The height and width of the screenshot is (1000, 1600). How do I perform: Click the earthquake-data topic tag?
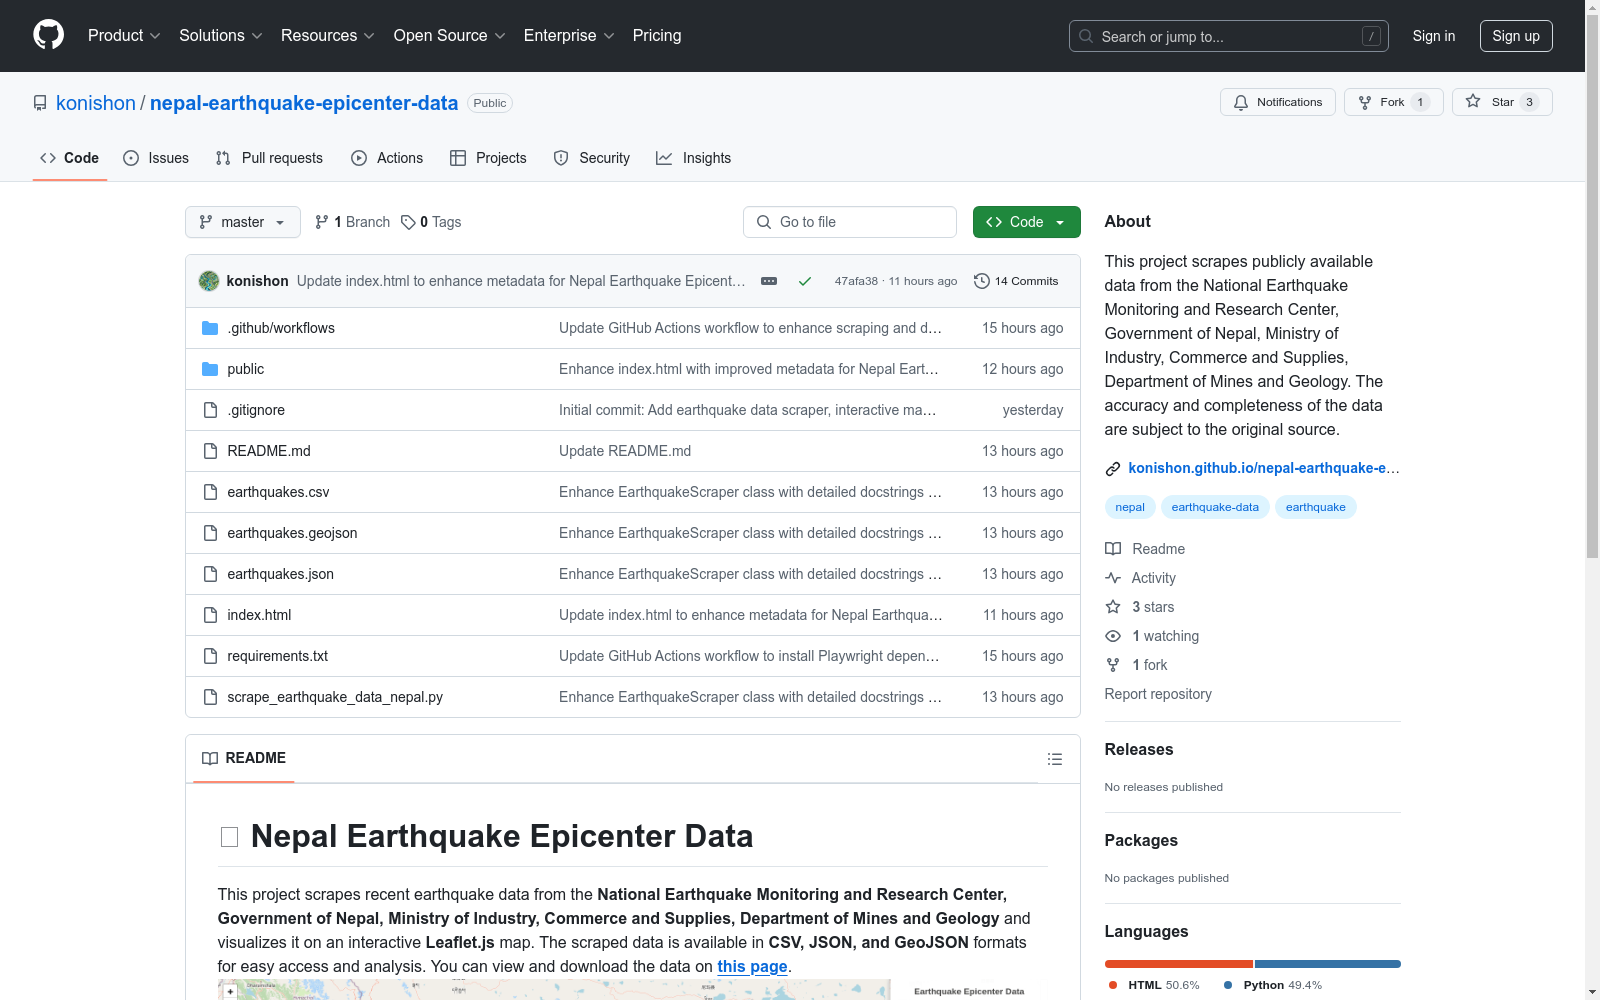[x=1215, y=507]
